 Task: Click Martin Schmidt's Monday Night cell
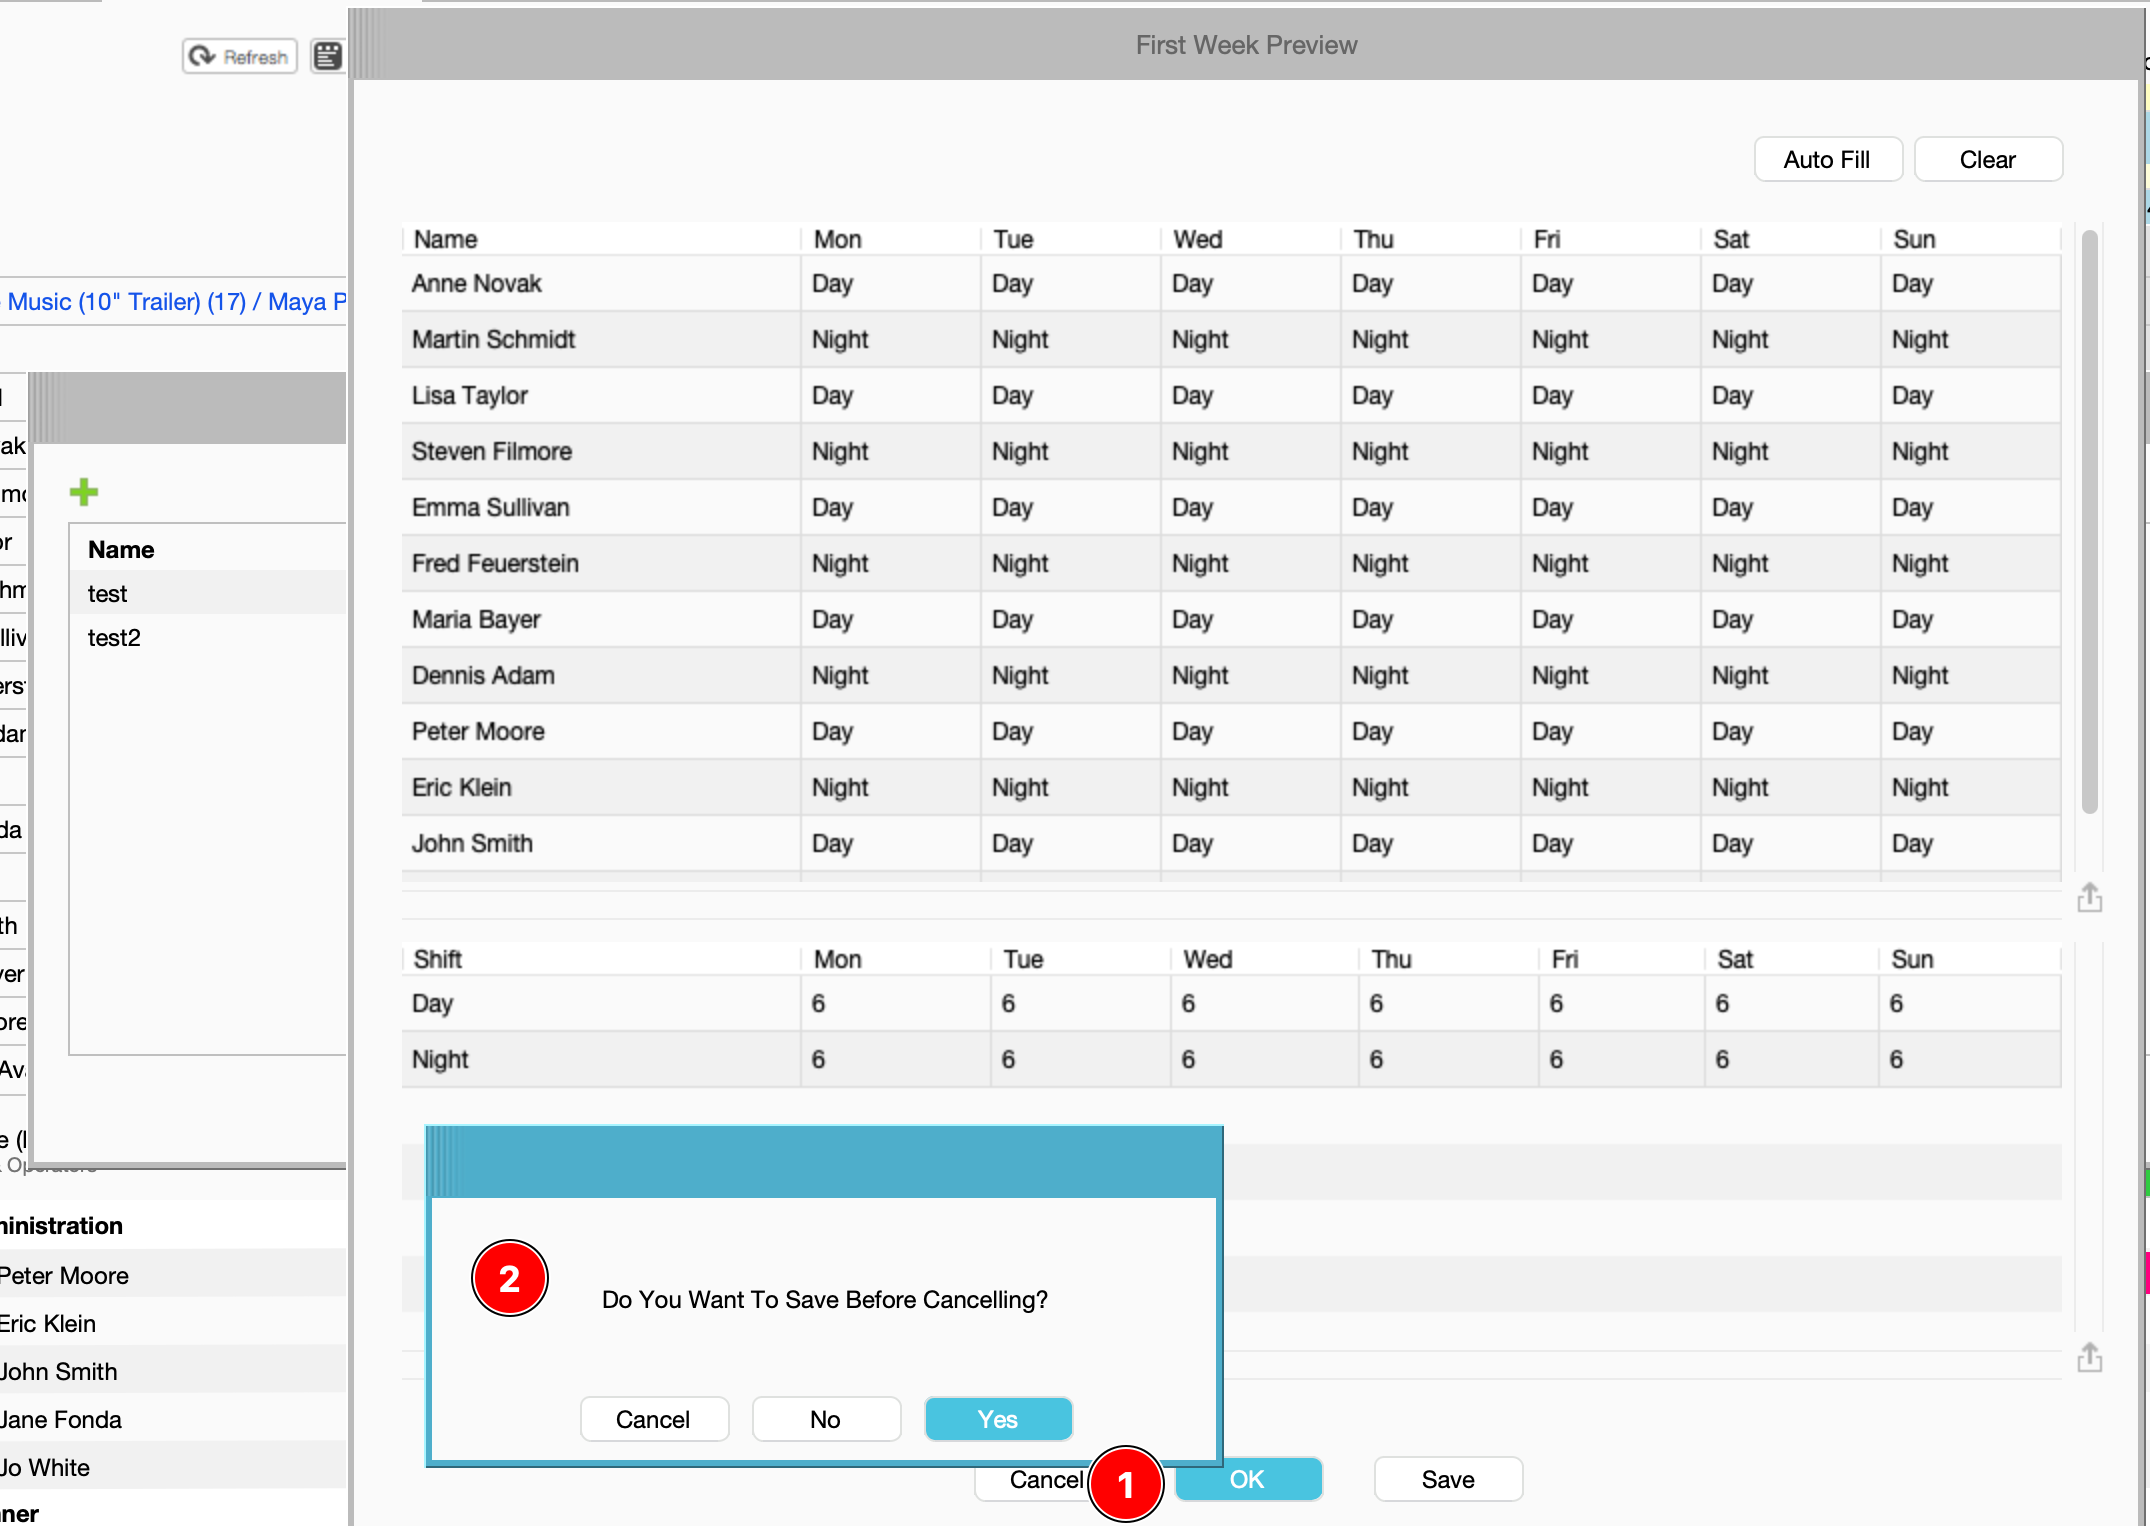click(x=840, y=340)
